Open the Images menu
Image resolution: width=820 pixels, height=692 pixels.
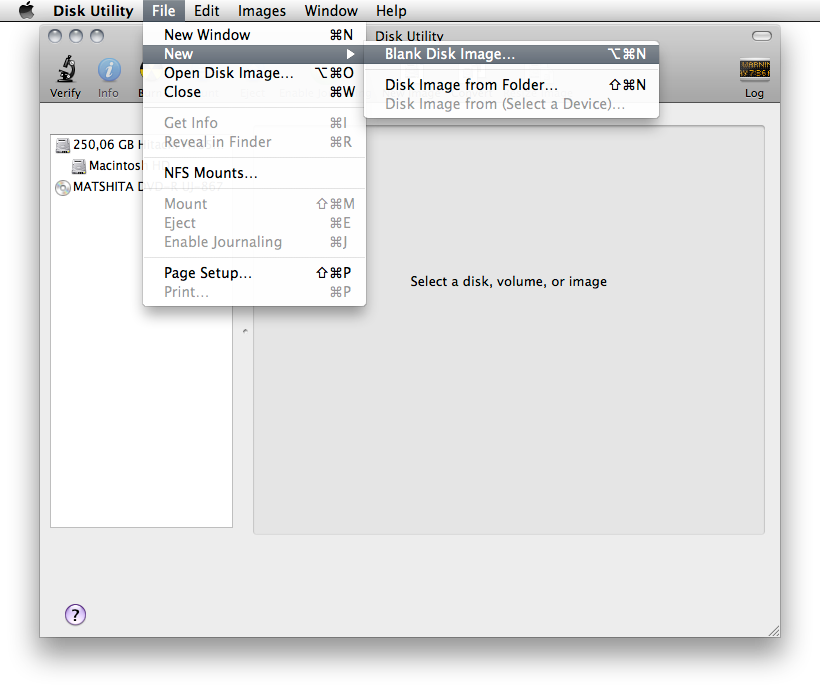(261, 10)
